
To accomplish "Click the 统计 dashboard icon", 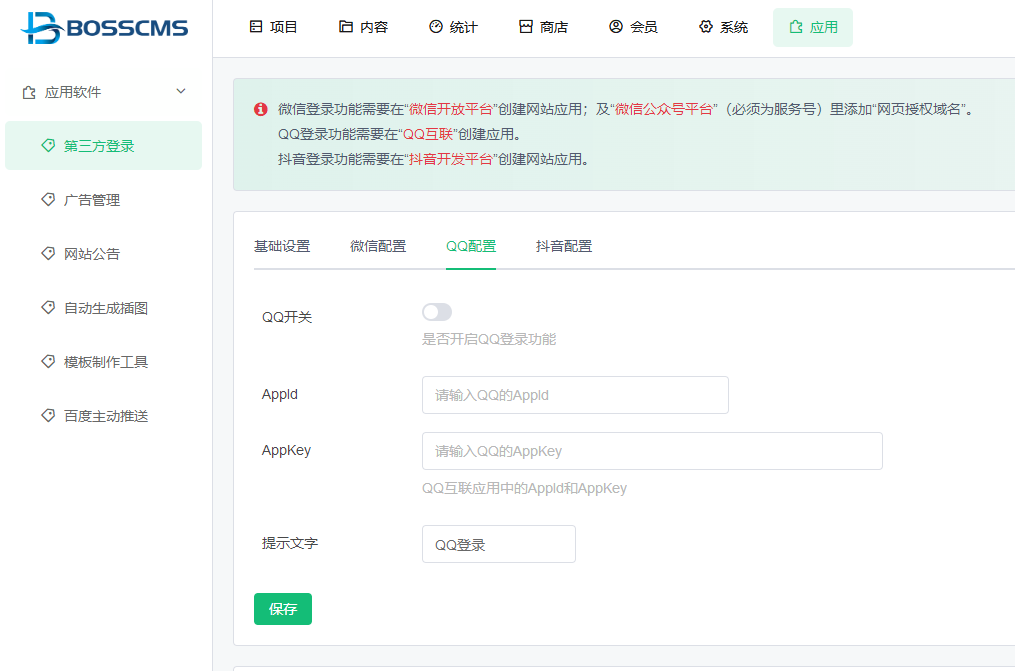I will (x=436, y=27).
